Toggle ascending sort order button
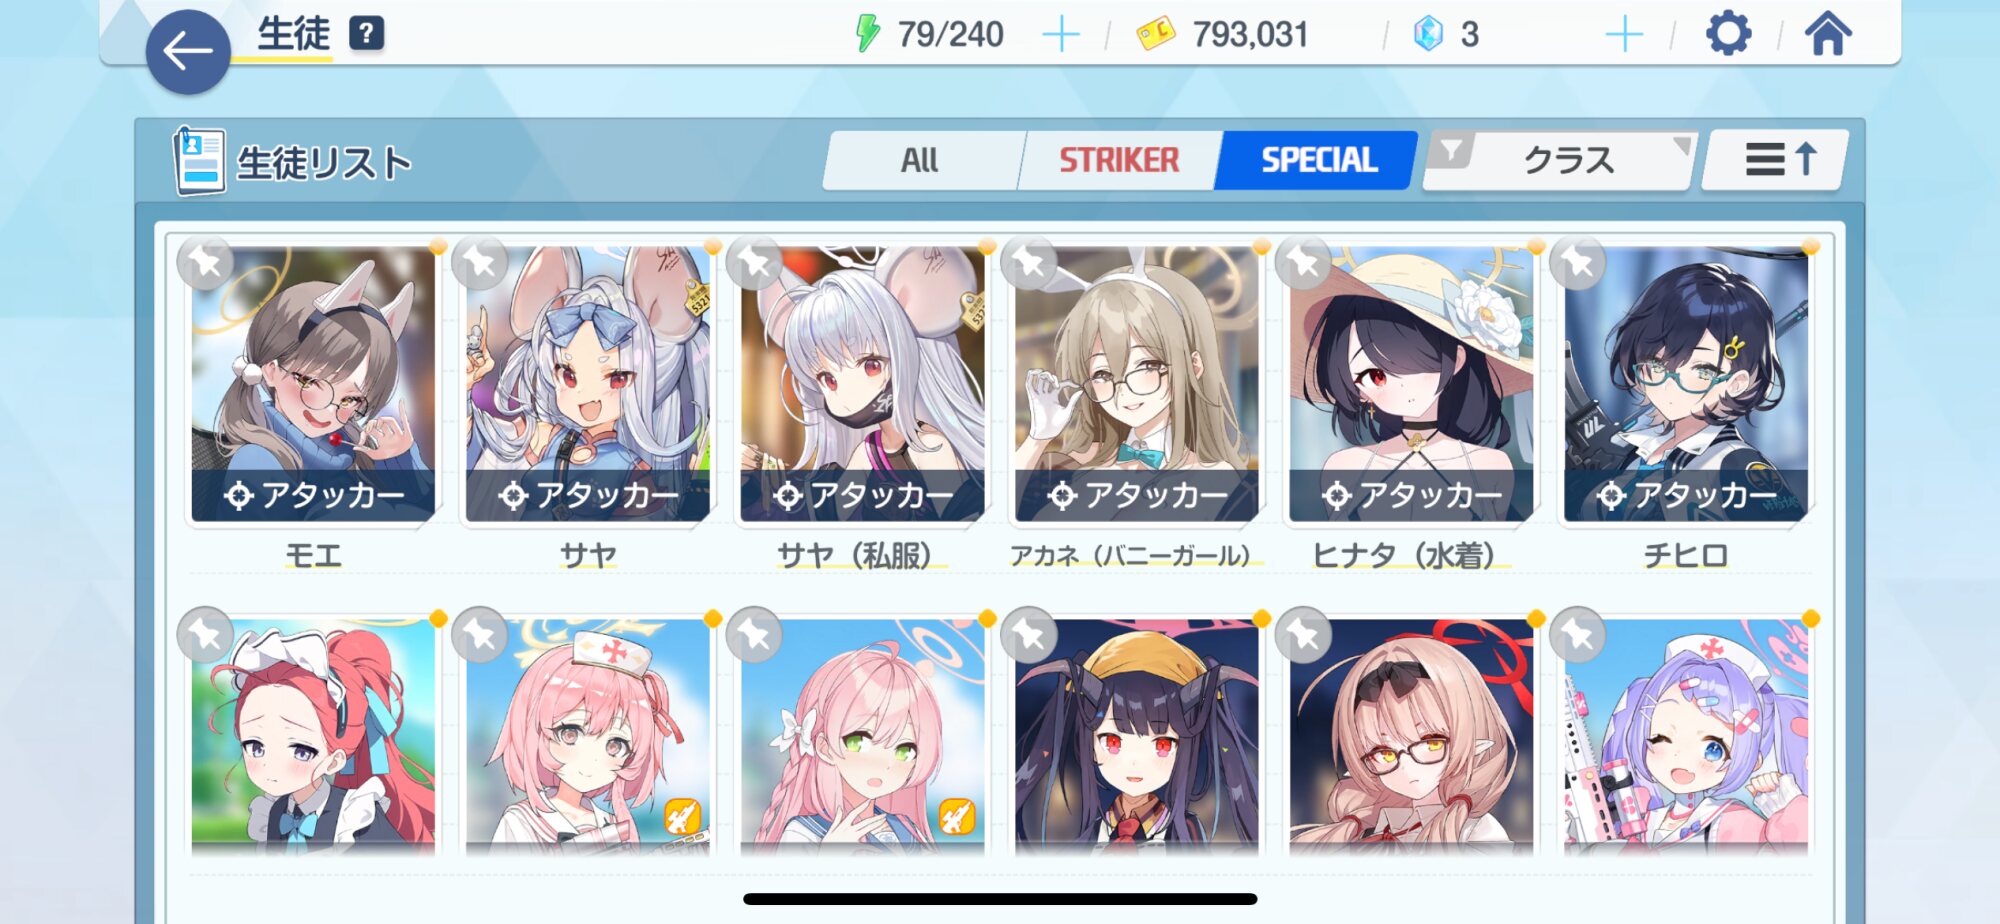This screenshot has height=924, width=2000. click(1778, 160)
